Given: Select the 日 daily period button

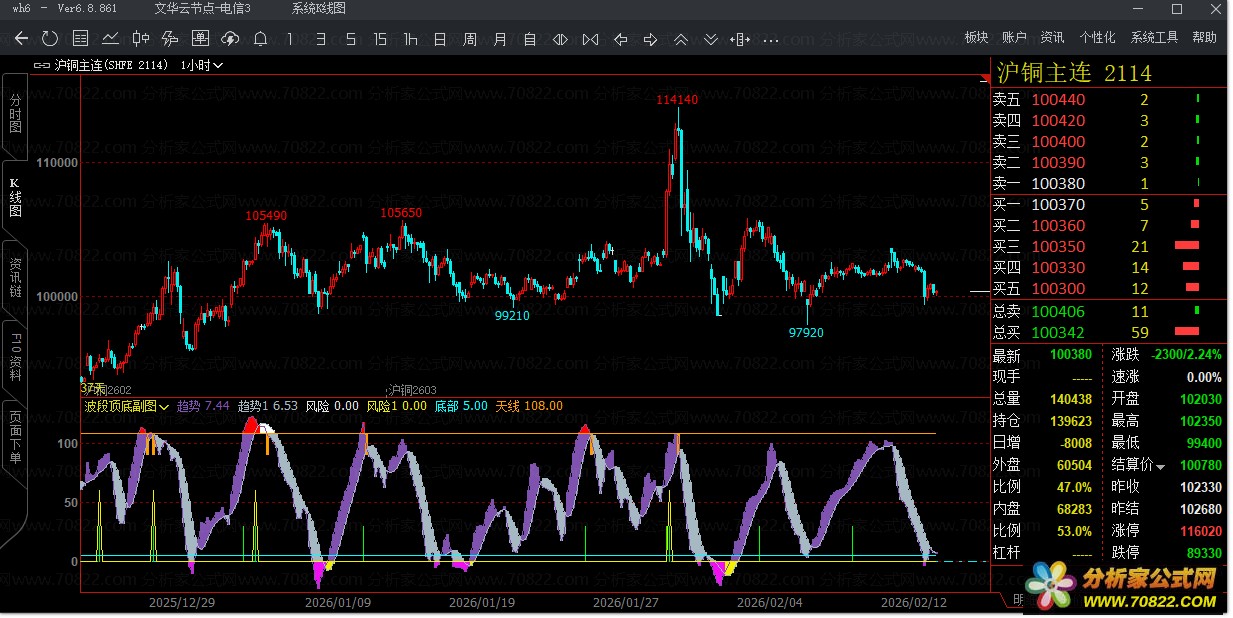Looking at the screenshot, I should pos(440,39).
